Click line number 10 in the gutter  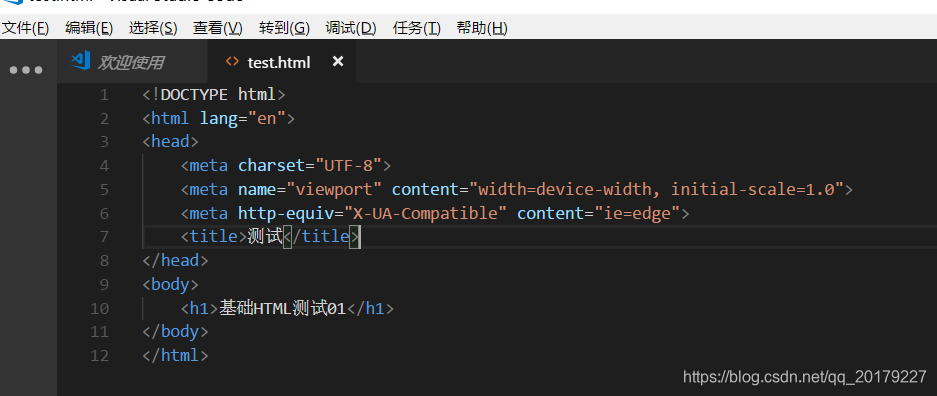[100, 308]
